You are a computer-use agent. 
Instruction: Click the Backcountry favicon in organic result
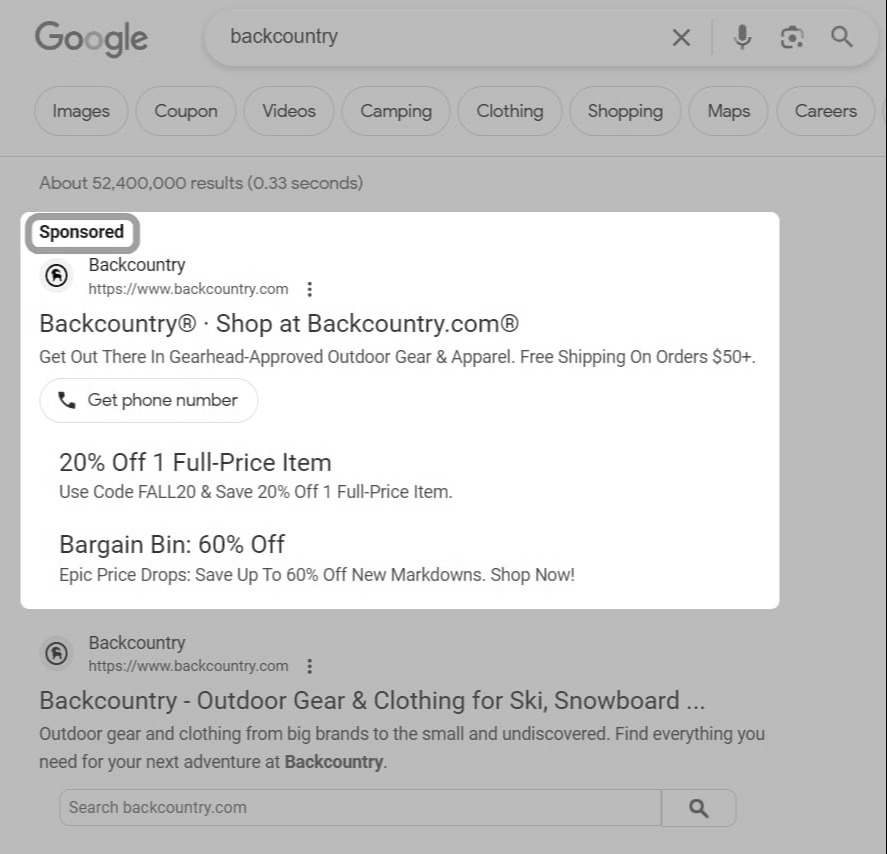click(x=57, y=654)
